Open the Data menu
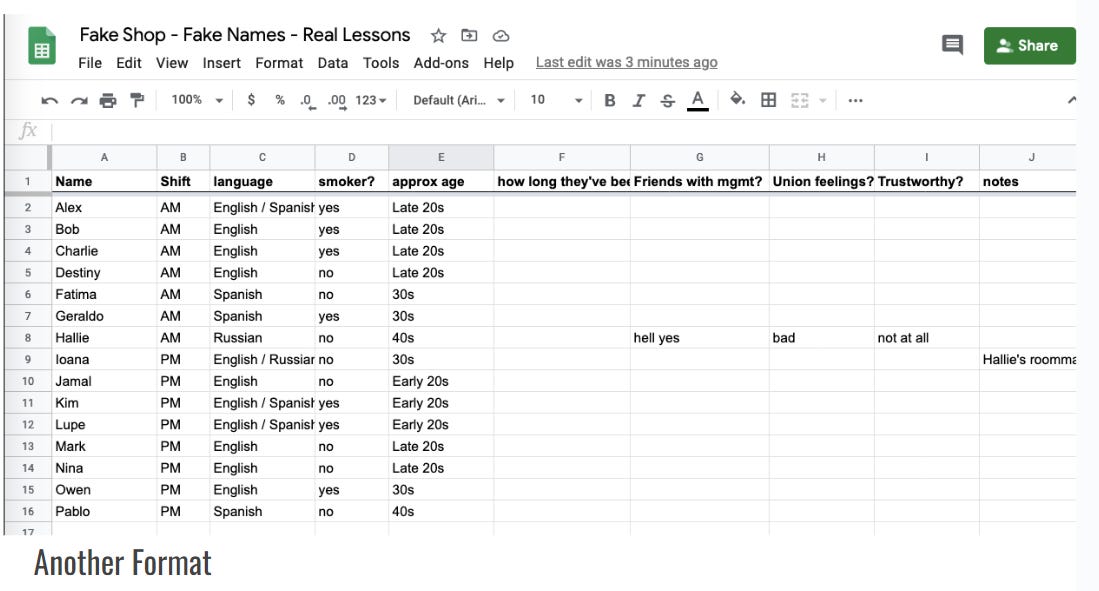The height and width of the screenshot is (591, 1099). [333, 63]
